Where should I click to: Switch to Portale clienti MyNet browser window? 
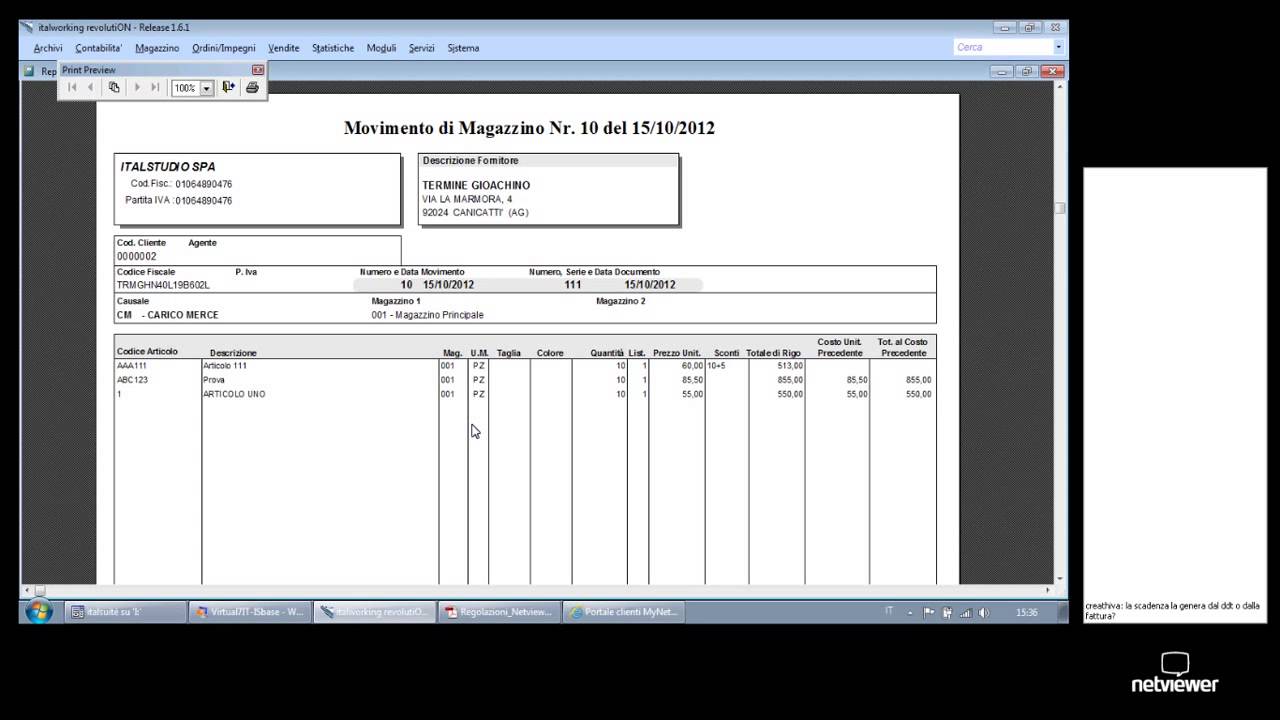(x=624, y=612)
